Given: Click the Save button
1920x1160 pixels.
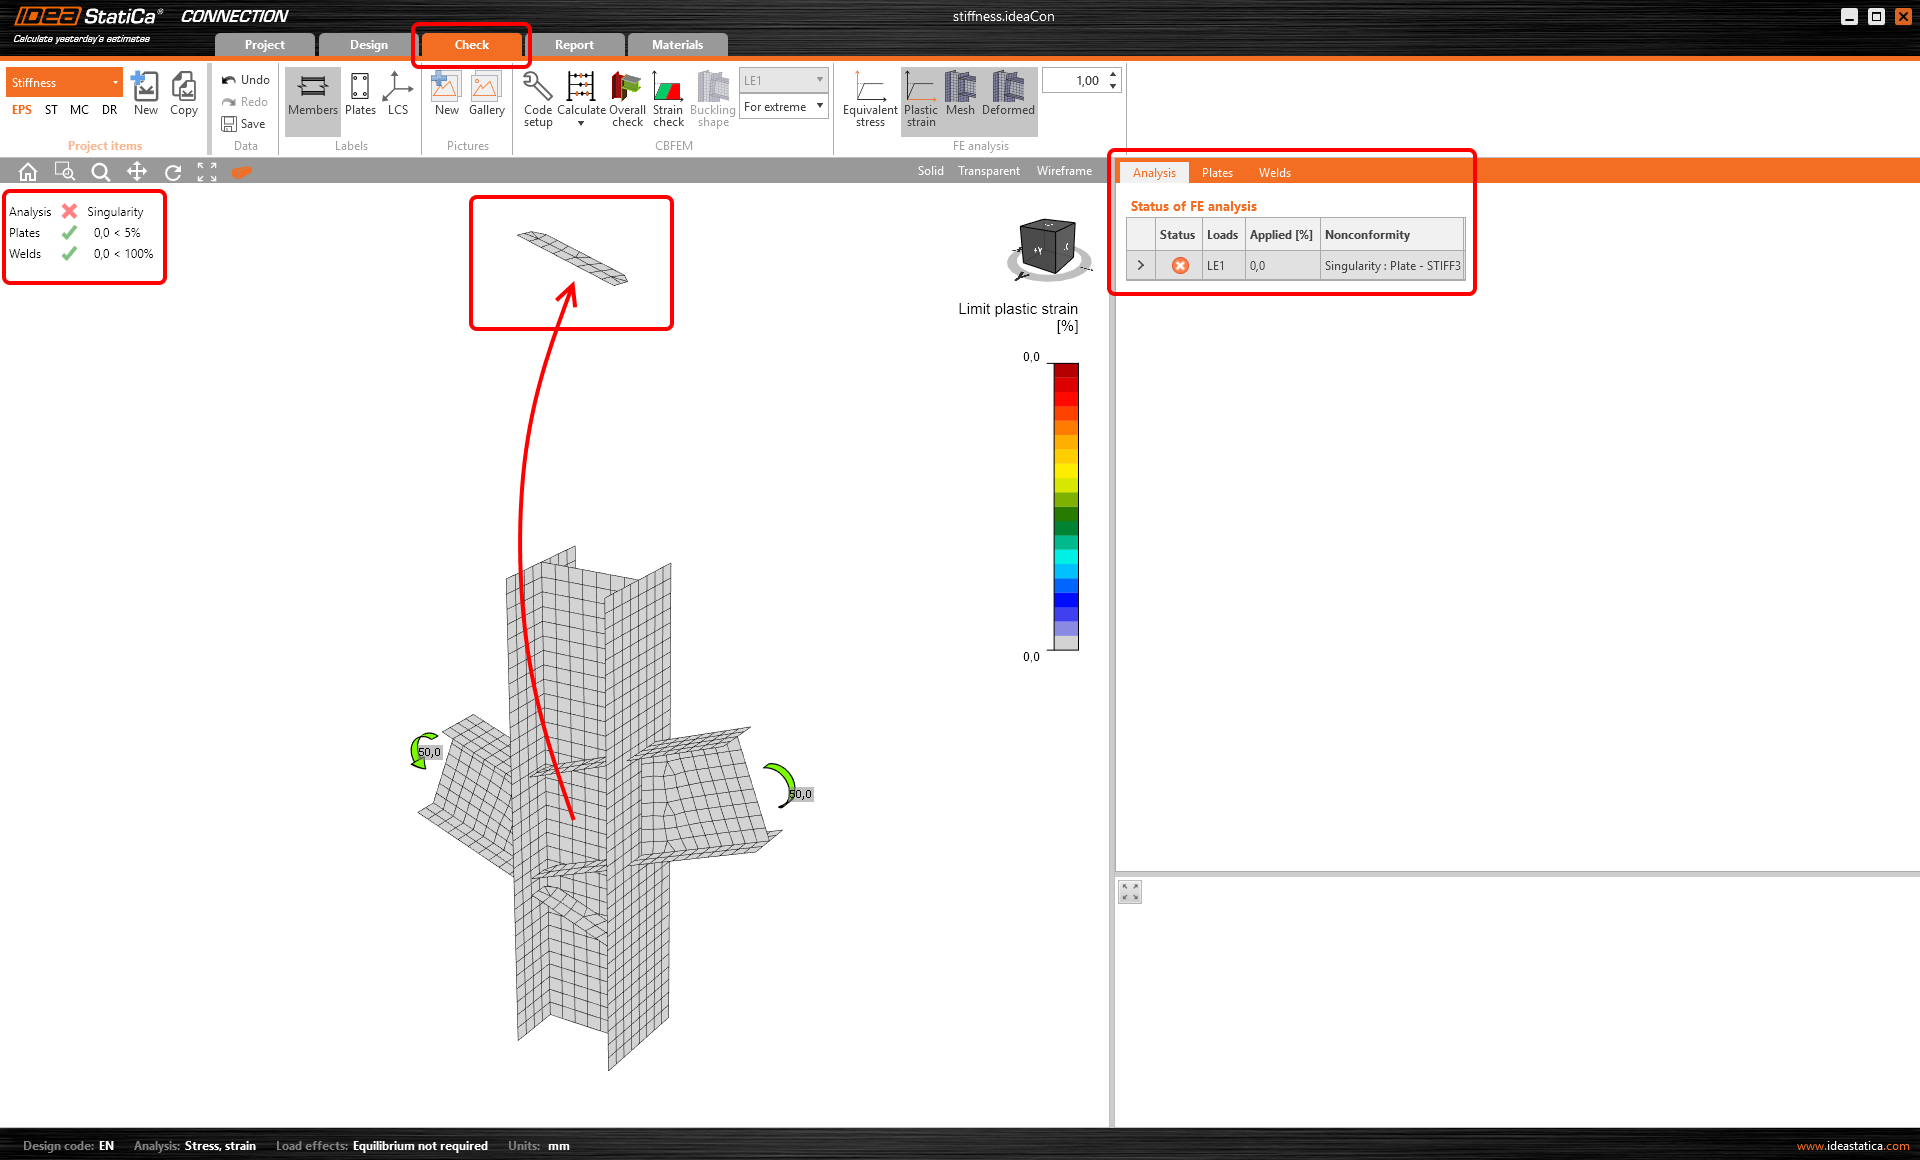Looking at the screenshot, I should click(244, 124).
